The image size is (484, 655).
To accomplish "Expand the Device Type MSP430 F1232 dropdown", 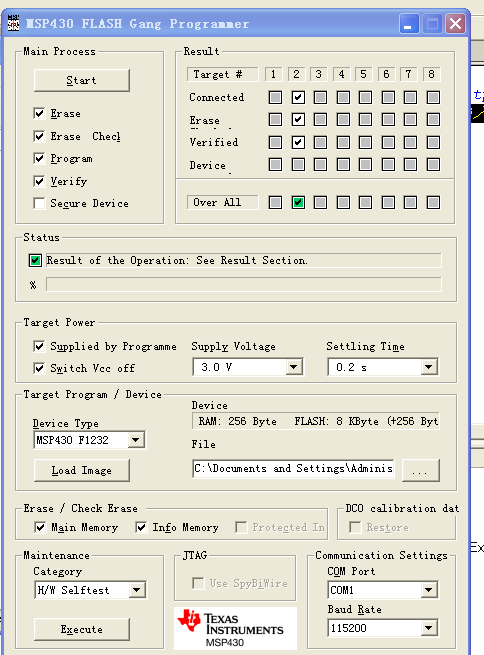I will 136,440.
